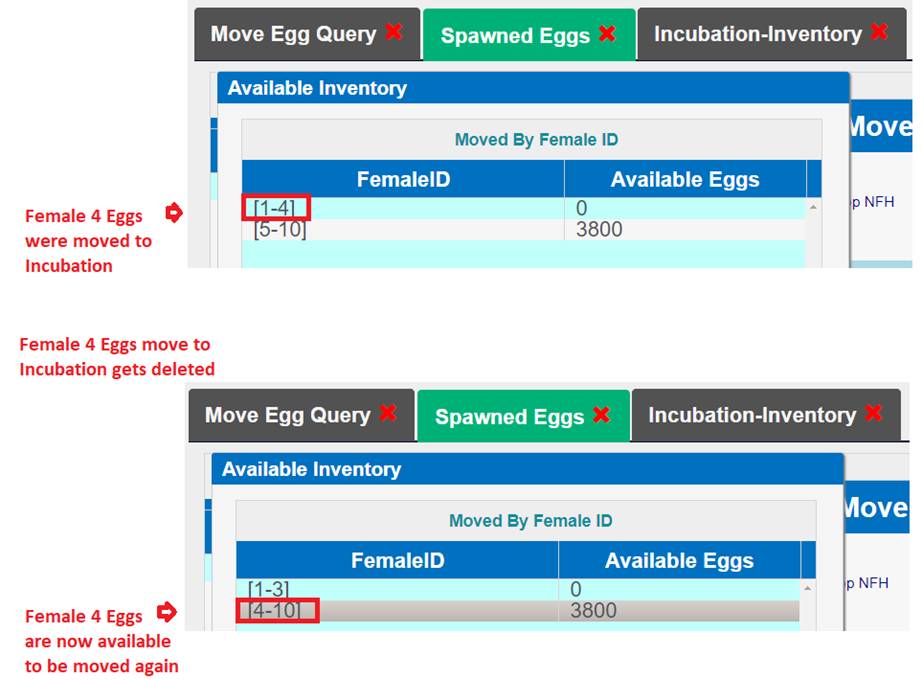Switch to Move Egg Query tab in upper screenshot
Viewport: 922px width, 680px height.
pos(293,34)
